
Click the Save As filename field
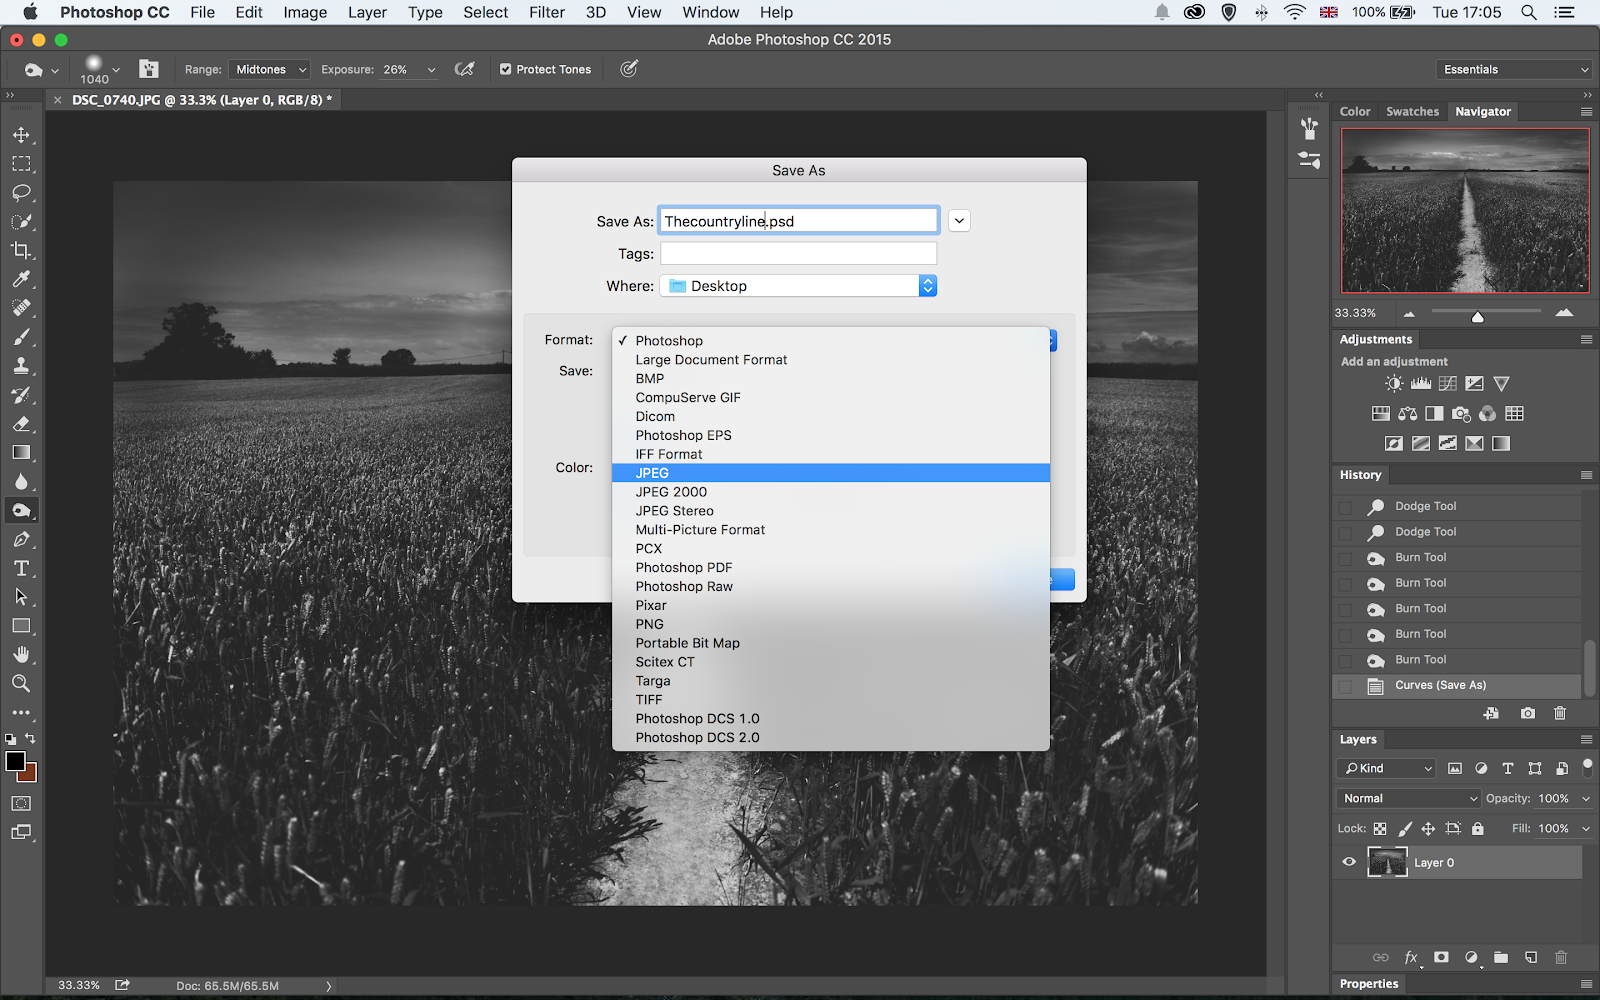click(799, 221)
